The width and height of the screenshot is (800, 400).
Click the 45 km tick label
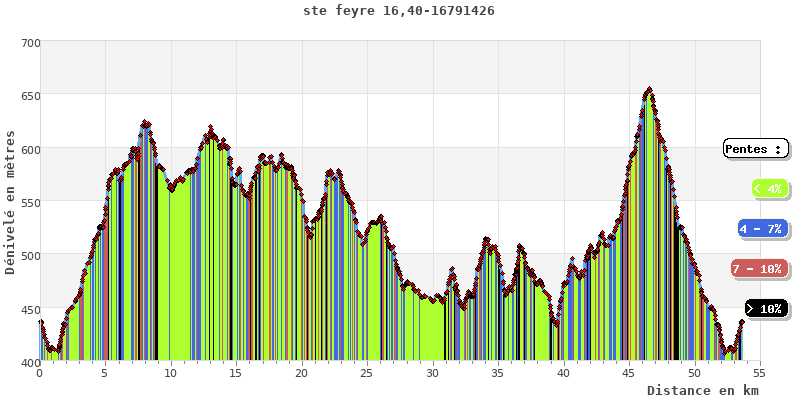[x=630, y=372]
